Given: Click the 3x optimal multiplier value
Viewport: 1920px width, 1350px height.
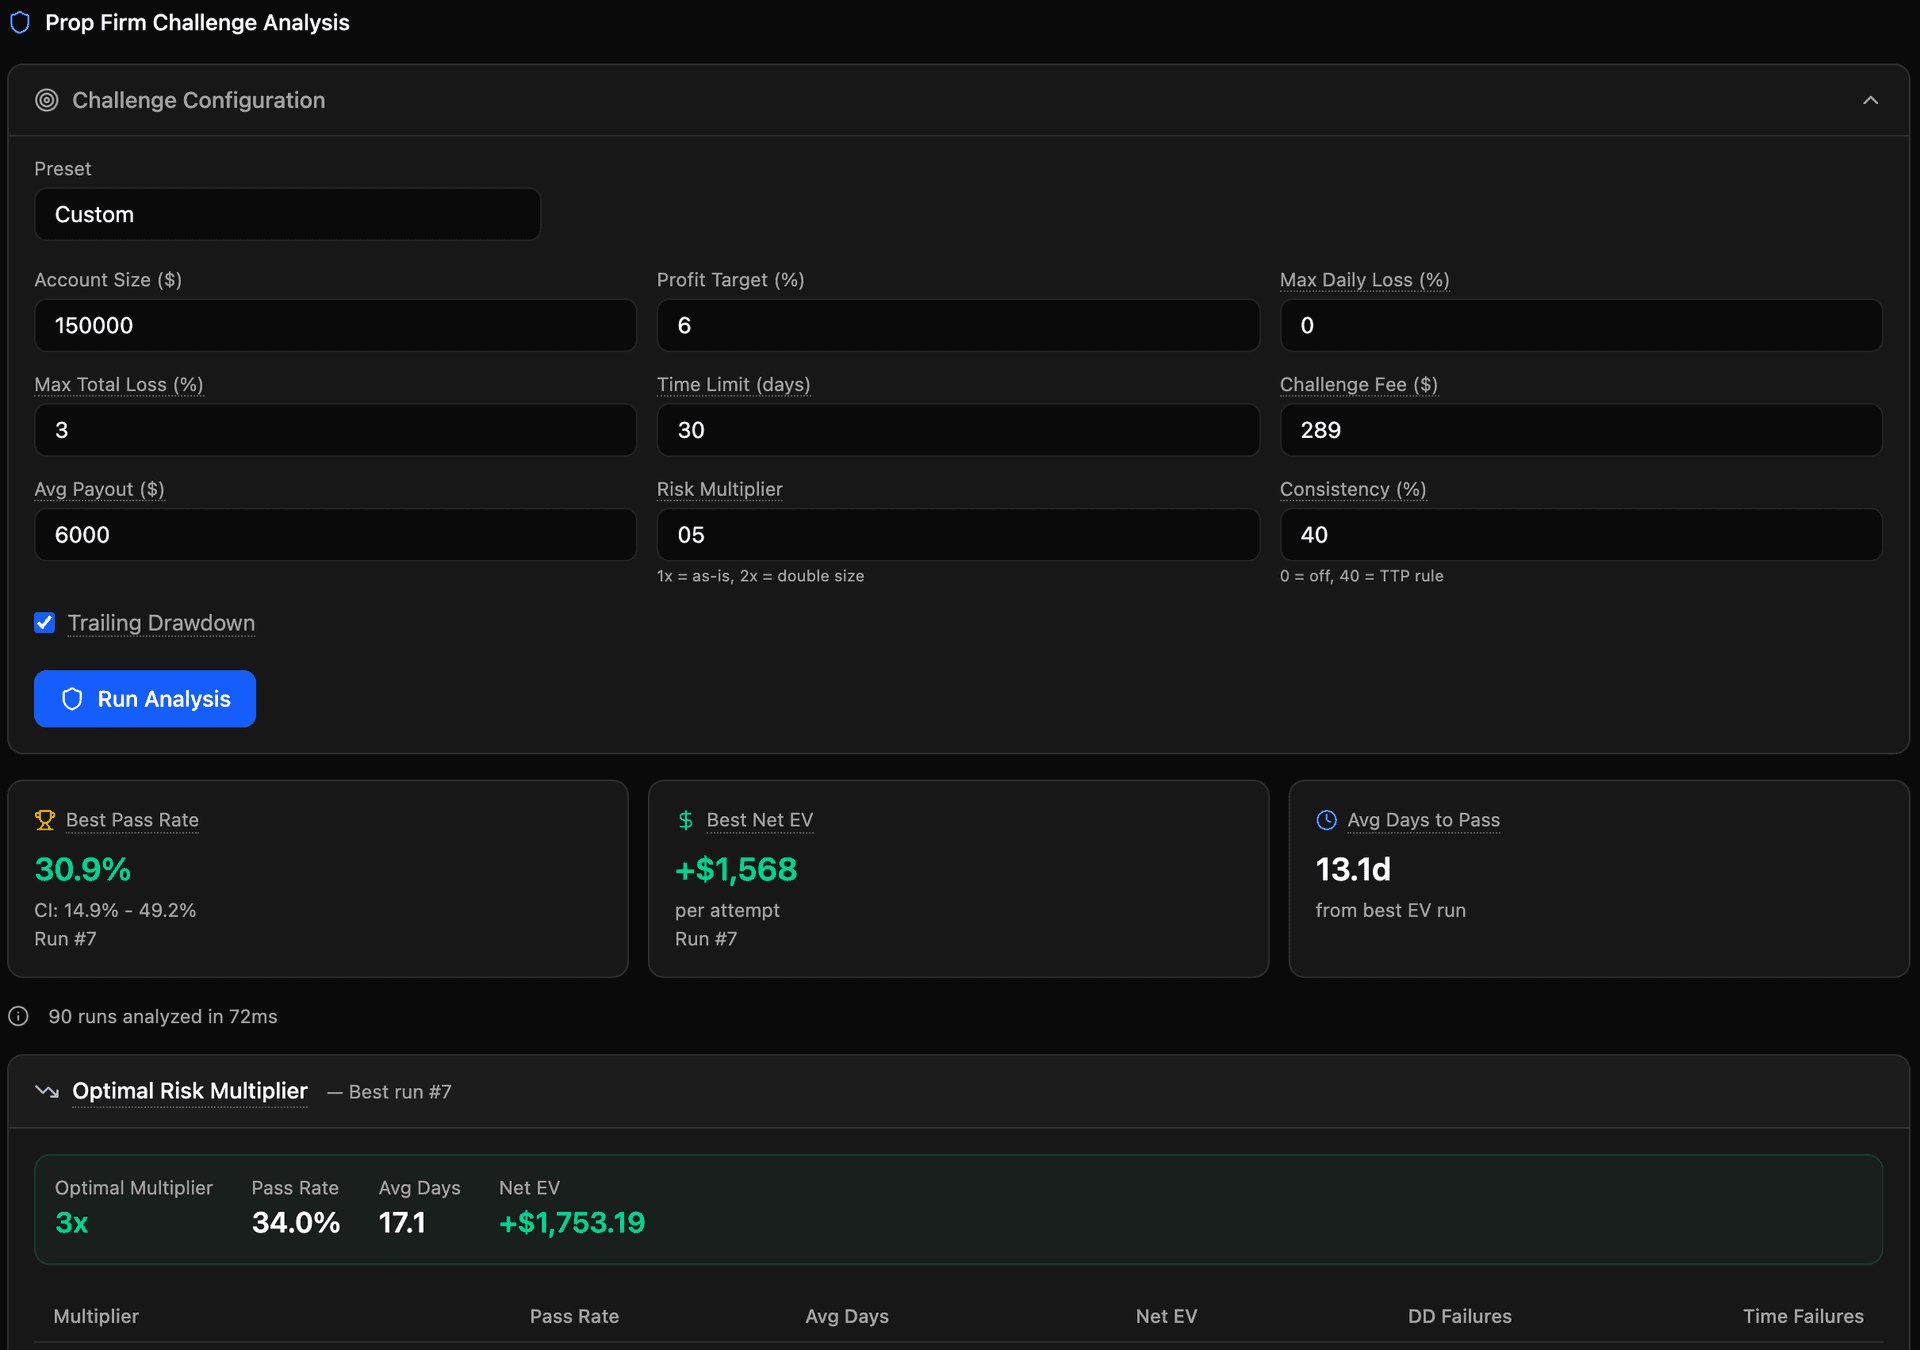Looking at the screenshot, I should pos(72,1222).
